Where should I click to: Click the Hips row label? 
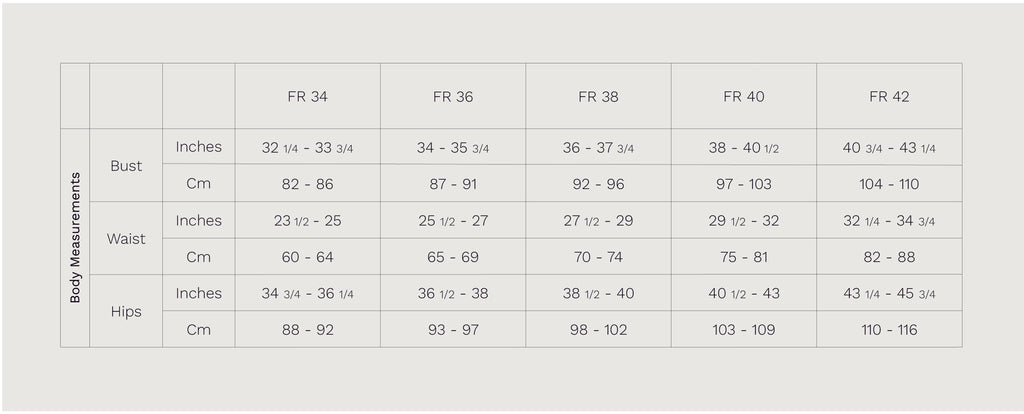click(x=126, y=312)
